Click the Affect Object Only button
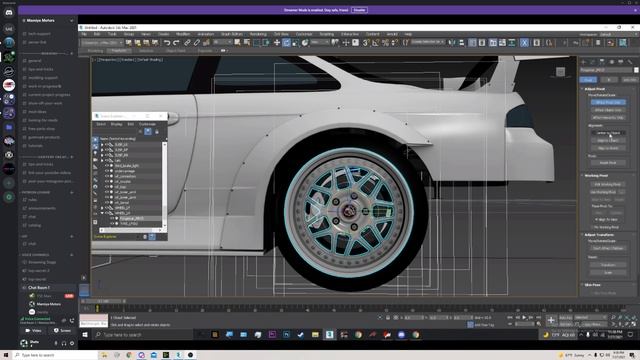The image size is (640, 360). (x=608, y=110)
